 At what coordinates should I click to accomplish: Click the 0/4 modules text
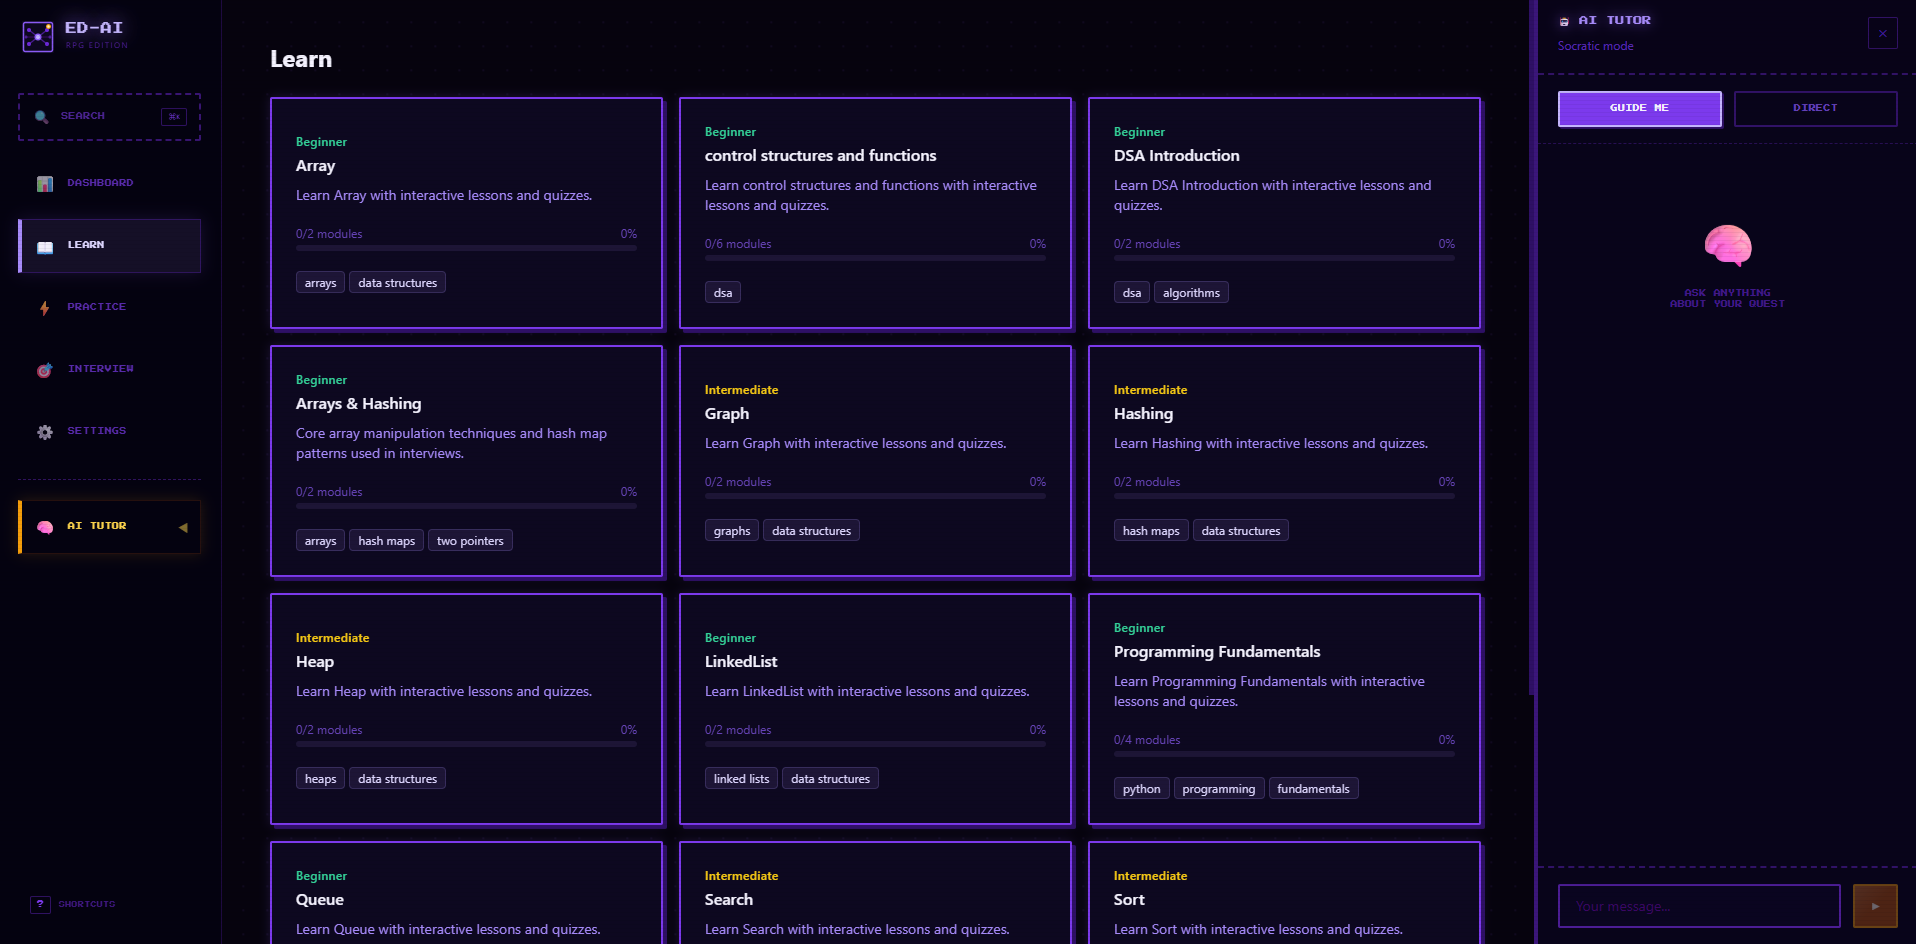click(1147, 740)
